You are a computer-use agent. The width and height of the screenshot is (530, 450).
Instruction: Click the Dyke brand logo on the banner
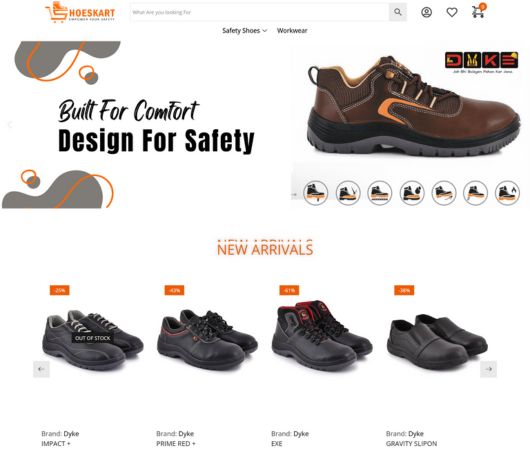point(481,62)
